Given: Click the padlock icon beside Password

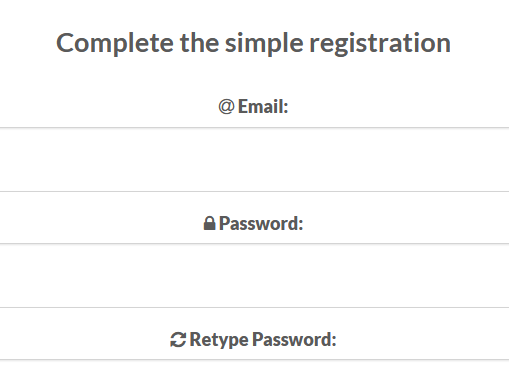Looking at the screenshot, I should pos(209,223).
